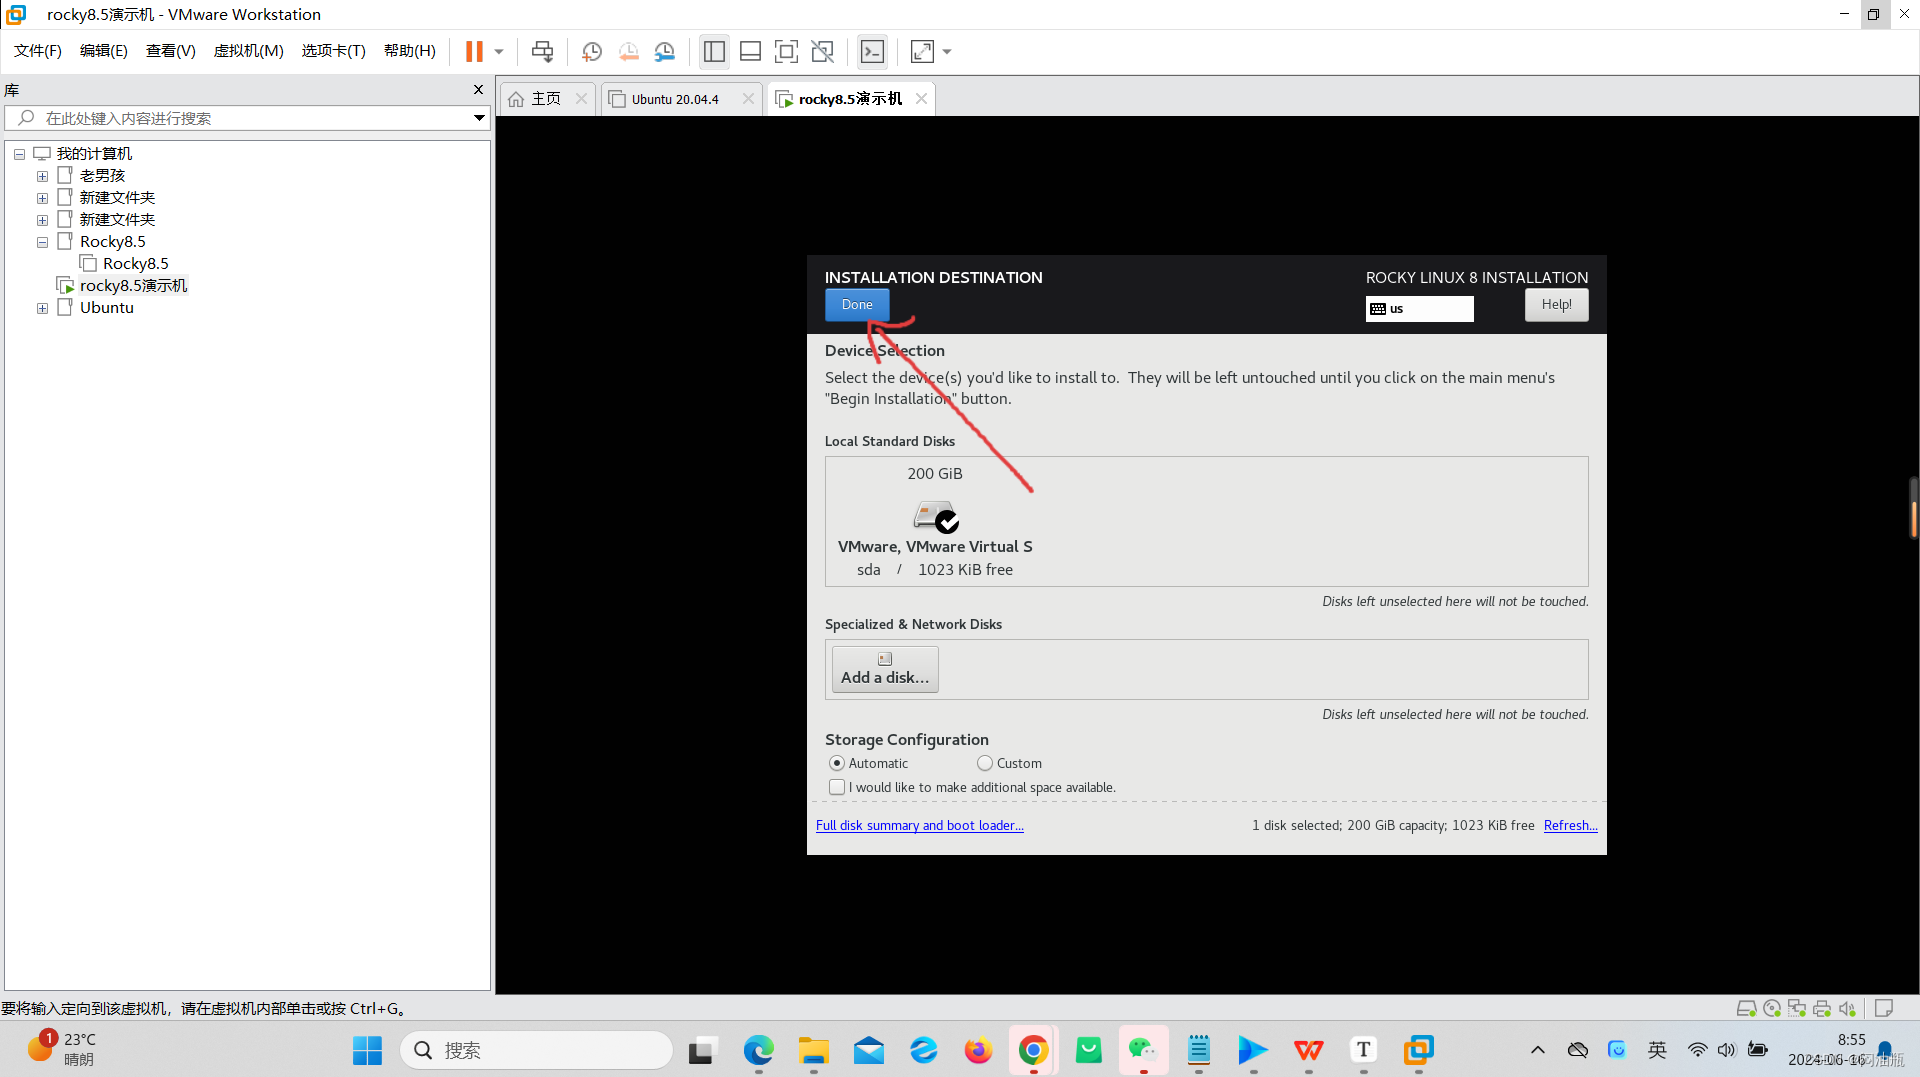
Task: Close the rocky8.5演示机 tab
Action: point(921,98)
